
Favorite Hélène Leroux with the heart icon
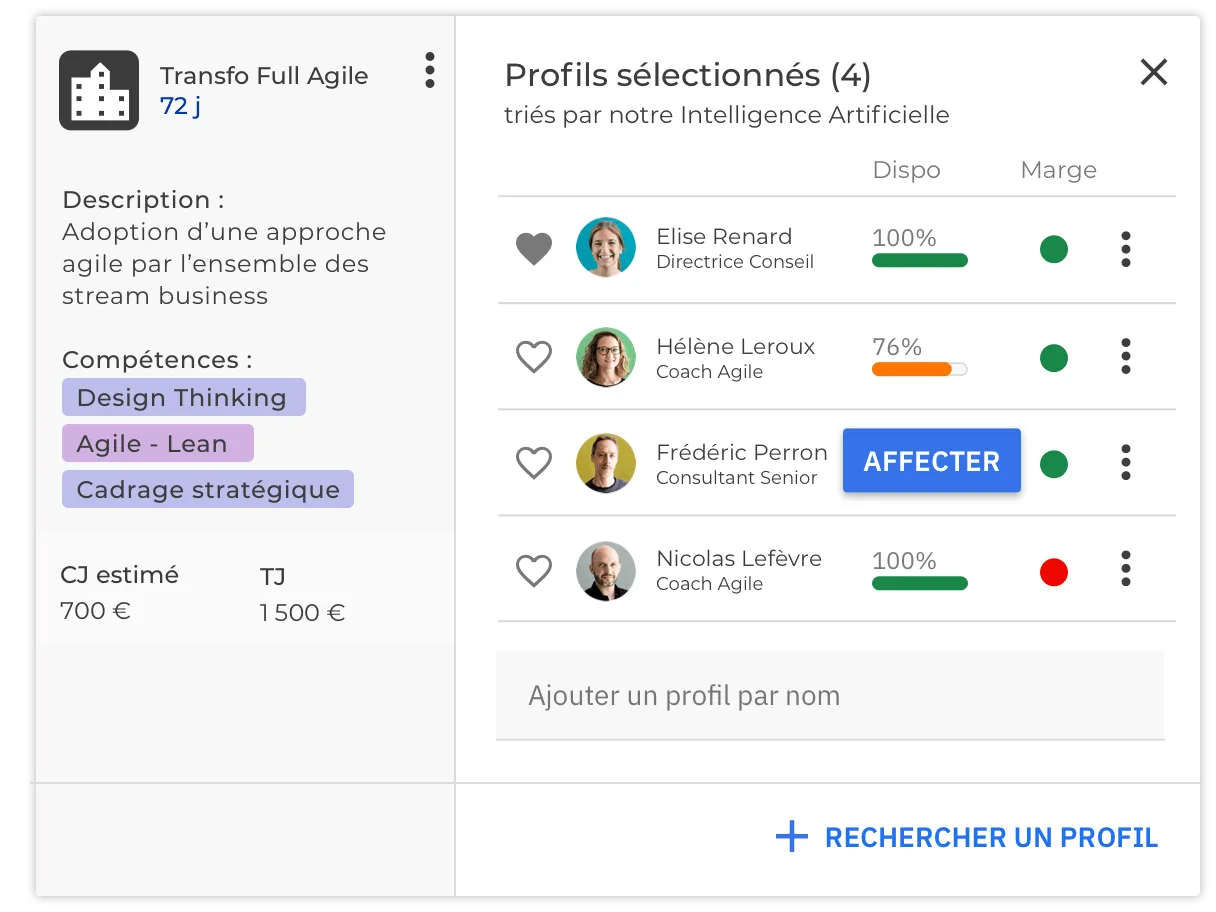coord(534,357)
